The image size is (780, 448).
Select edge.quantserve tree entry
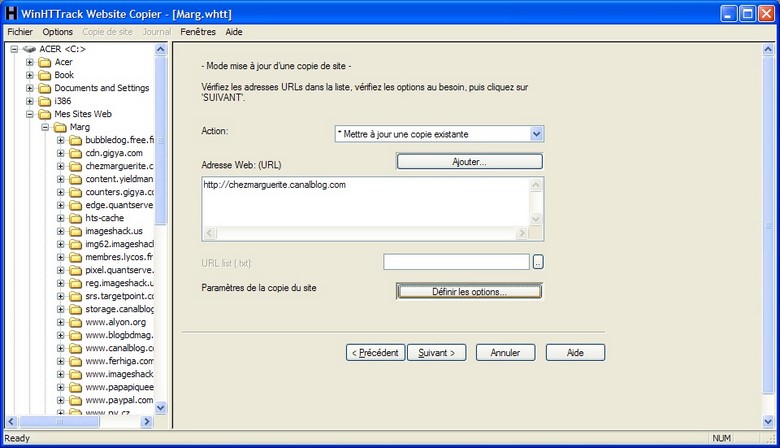tap(119, 205)
